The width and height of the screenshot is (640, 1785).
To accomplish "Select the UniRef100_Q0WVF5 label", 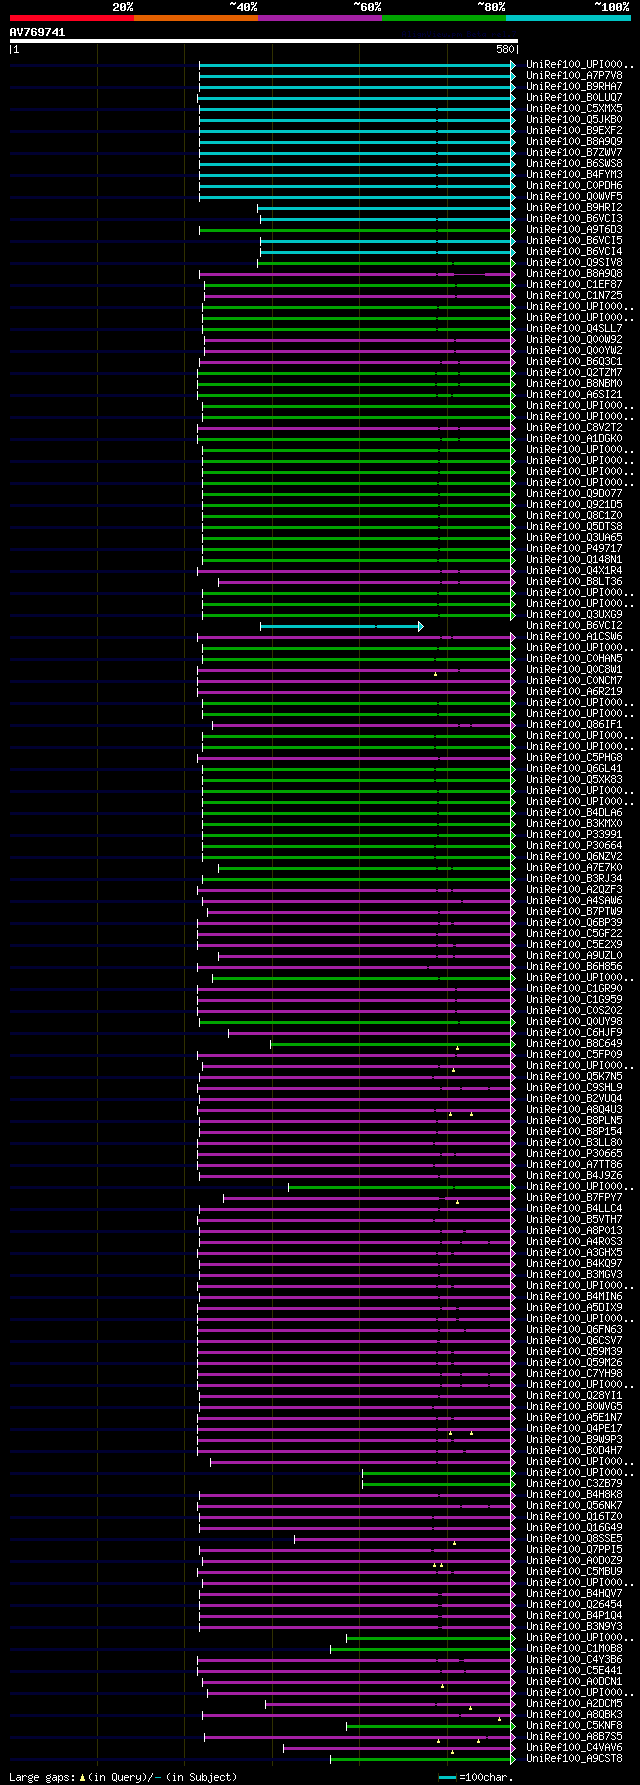I will [574, 196].
